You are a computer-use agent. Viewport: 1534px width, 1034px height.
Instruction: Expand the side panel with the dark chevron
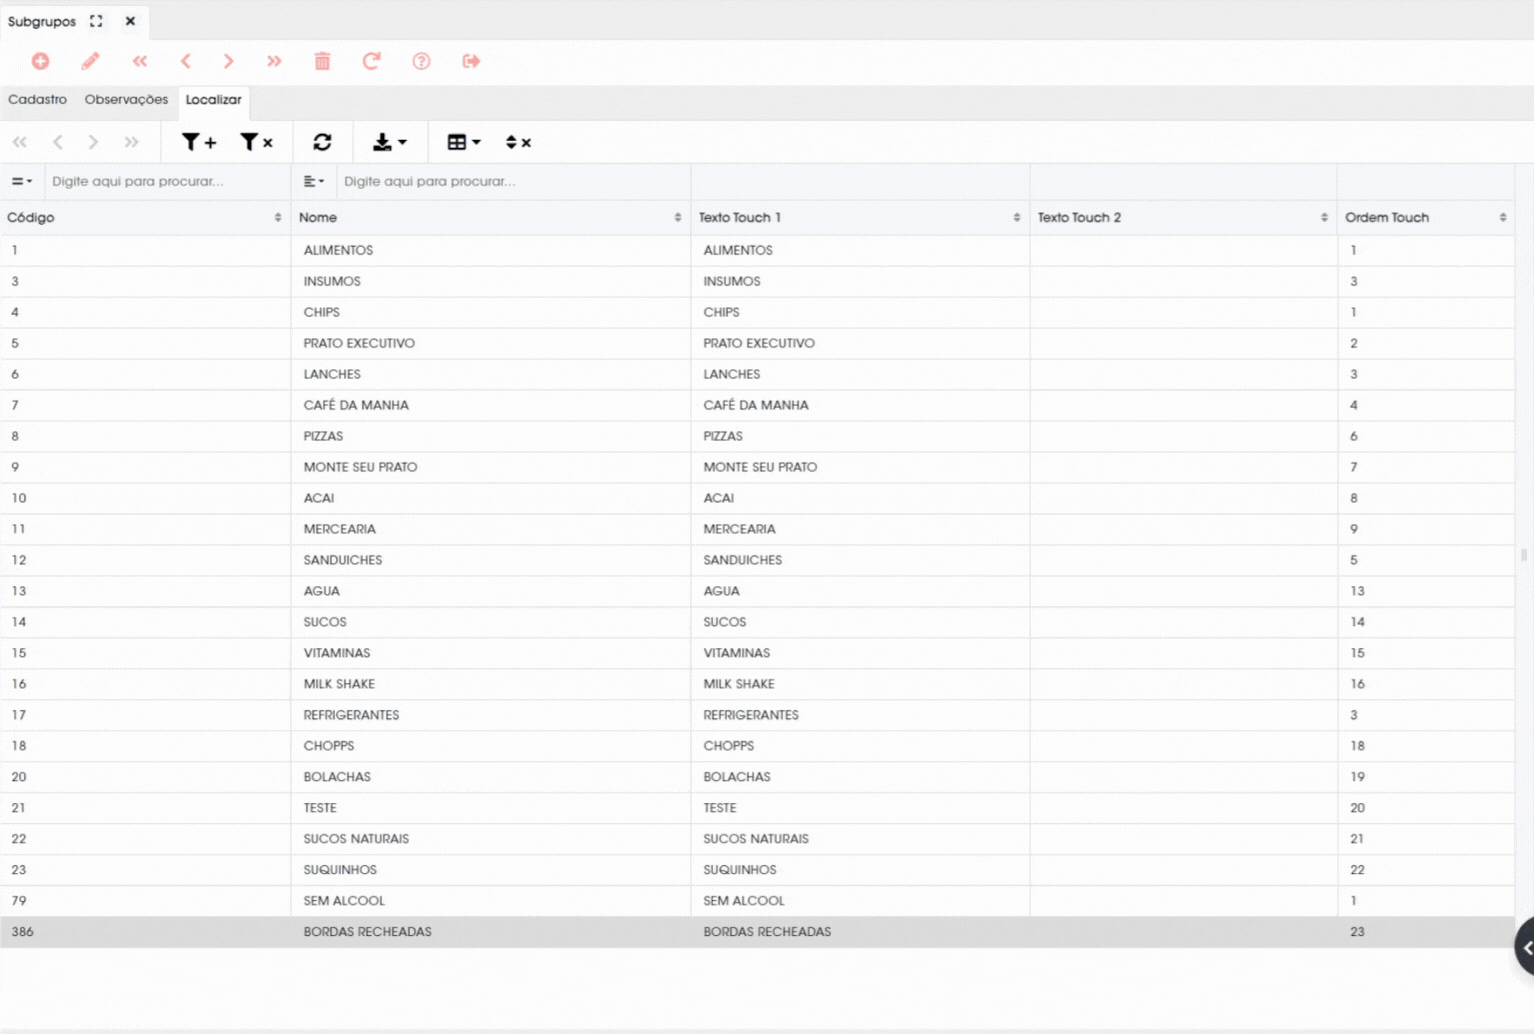point(1526,947)
